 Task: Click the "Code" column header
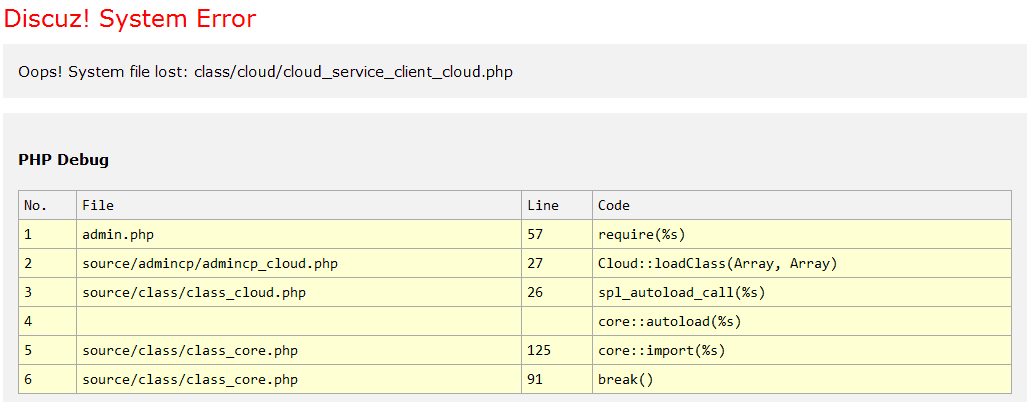802,205
